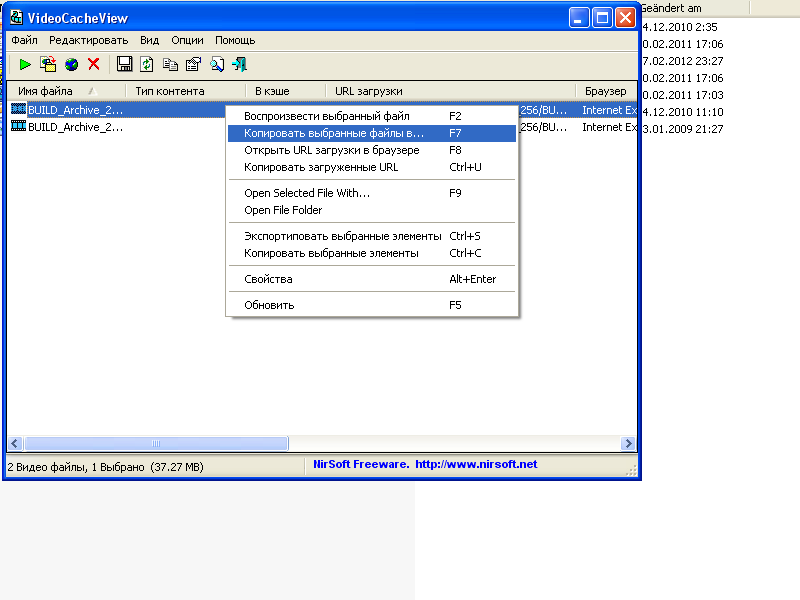800x600 pixels.
Task: Click the Copy selected files to folder icon
Action: click(x=48, y=64)
